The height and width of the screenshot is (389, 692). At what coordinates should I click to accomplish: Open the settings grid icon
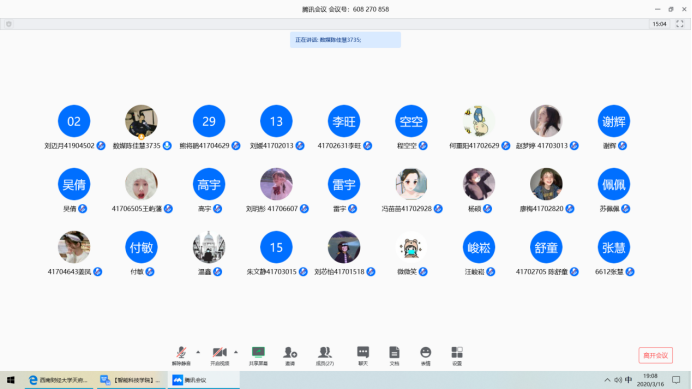pos(457,355)
